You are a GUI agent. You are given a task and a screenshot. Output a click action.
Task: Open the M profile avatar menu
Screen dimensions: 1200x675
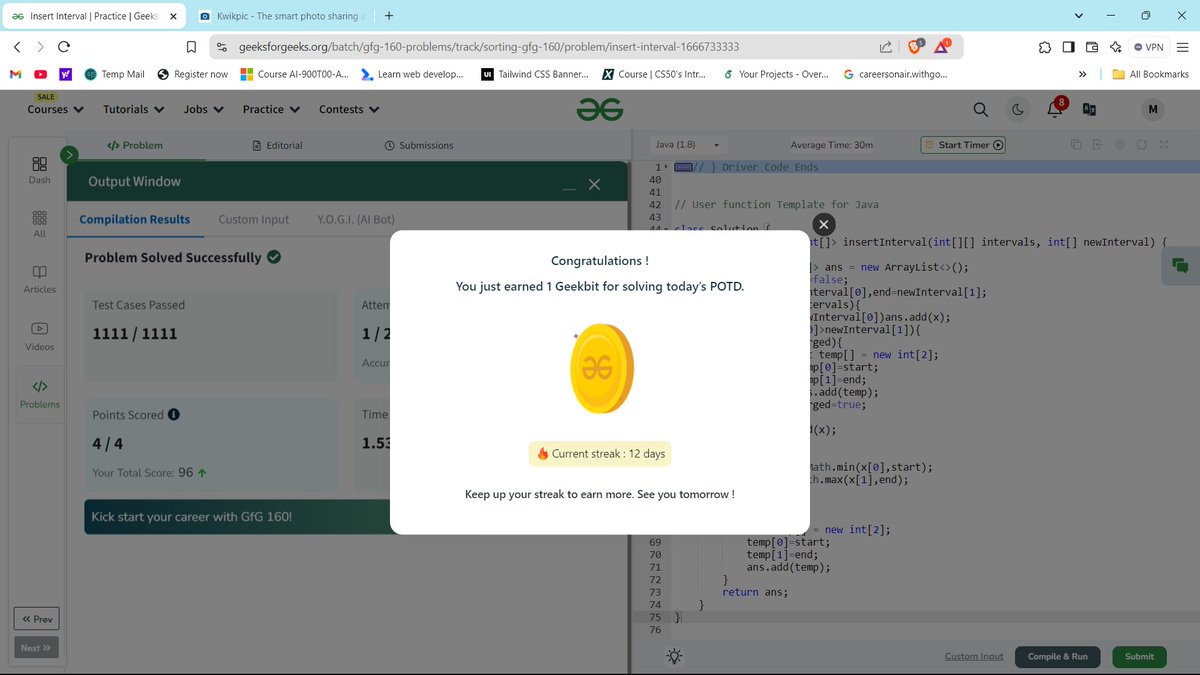coord(1153,109)
